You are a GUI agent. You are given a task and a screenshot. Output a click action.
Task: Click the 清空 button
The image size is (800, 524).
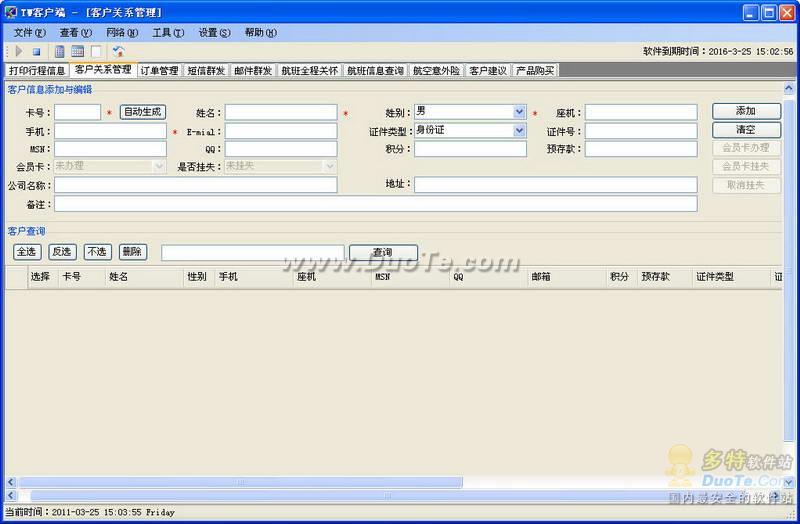[746, 130]
